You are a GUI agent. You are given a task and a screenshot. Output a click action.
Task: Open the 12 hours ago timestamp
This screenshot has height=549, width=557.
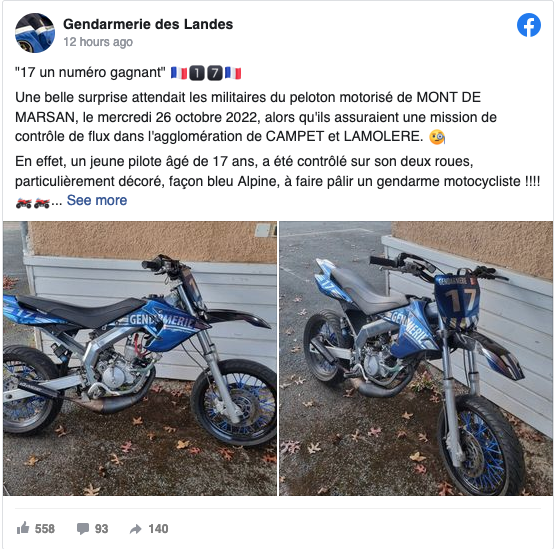pyautogui.click(x=98, y=42)
